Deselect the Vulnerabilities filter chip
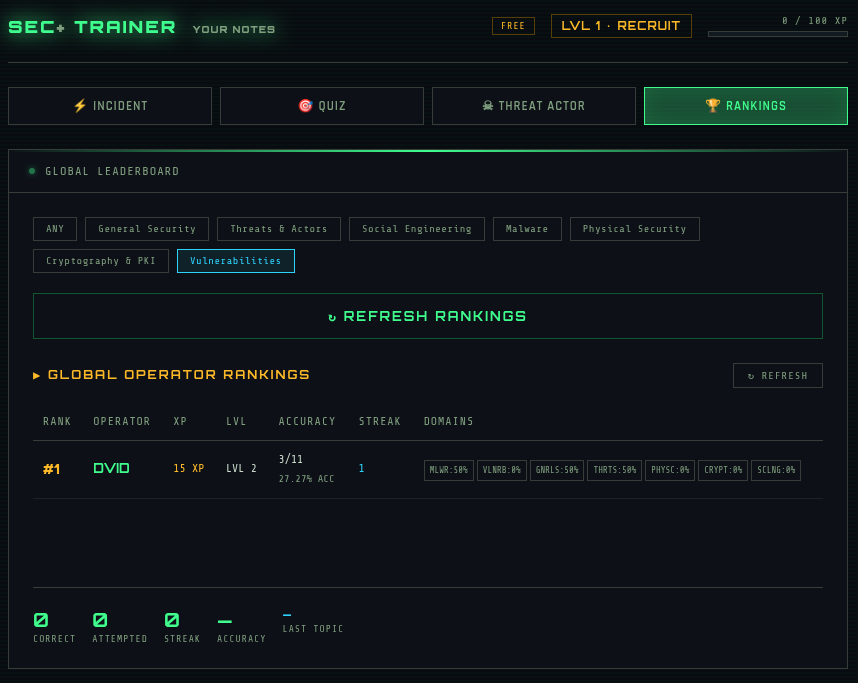 [236, 261]
